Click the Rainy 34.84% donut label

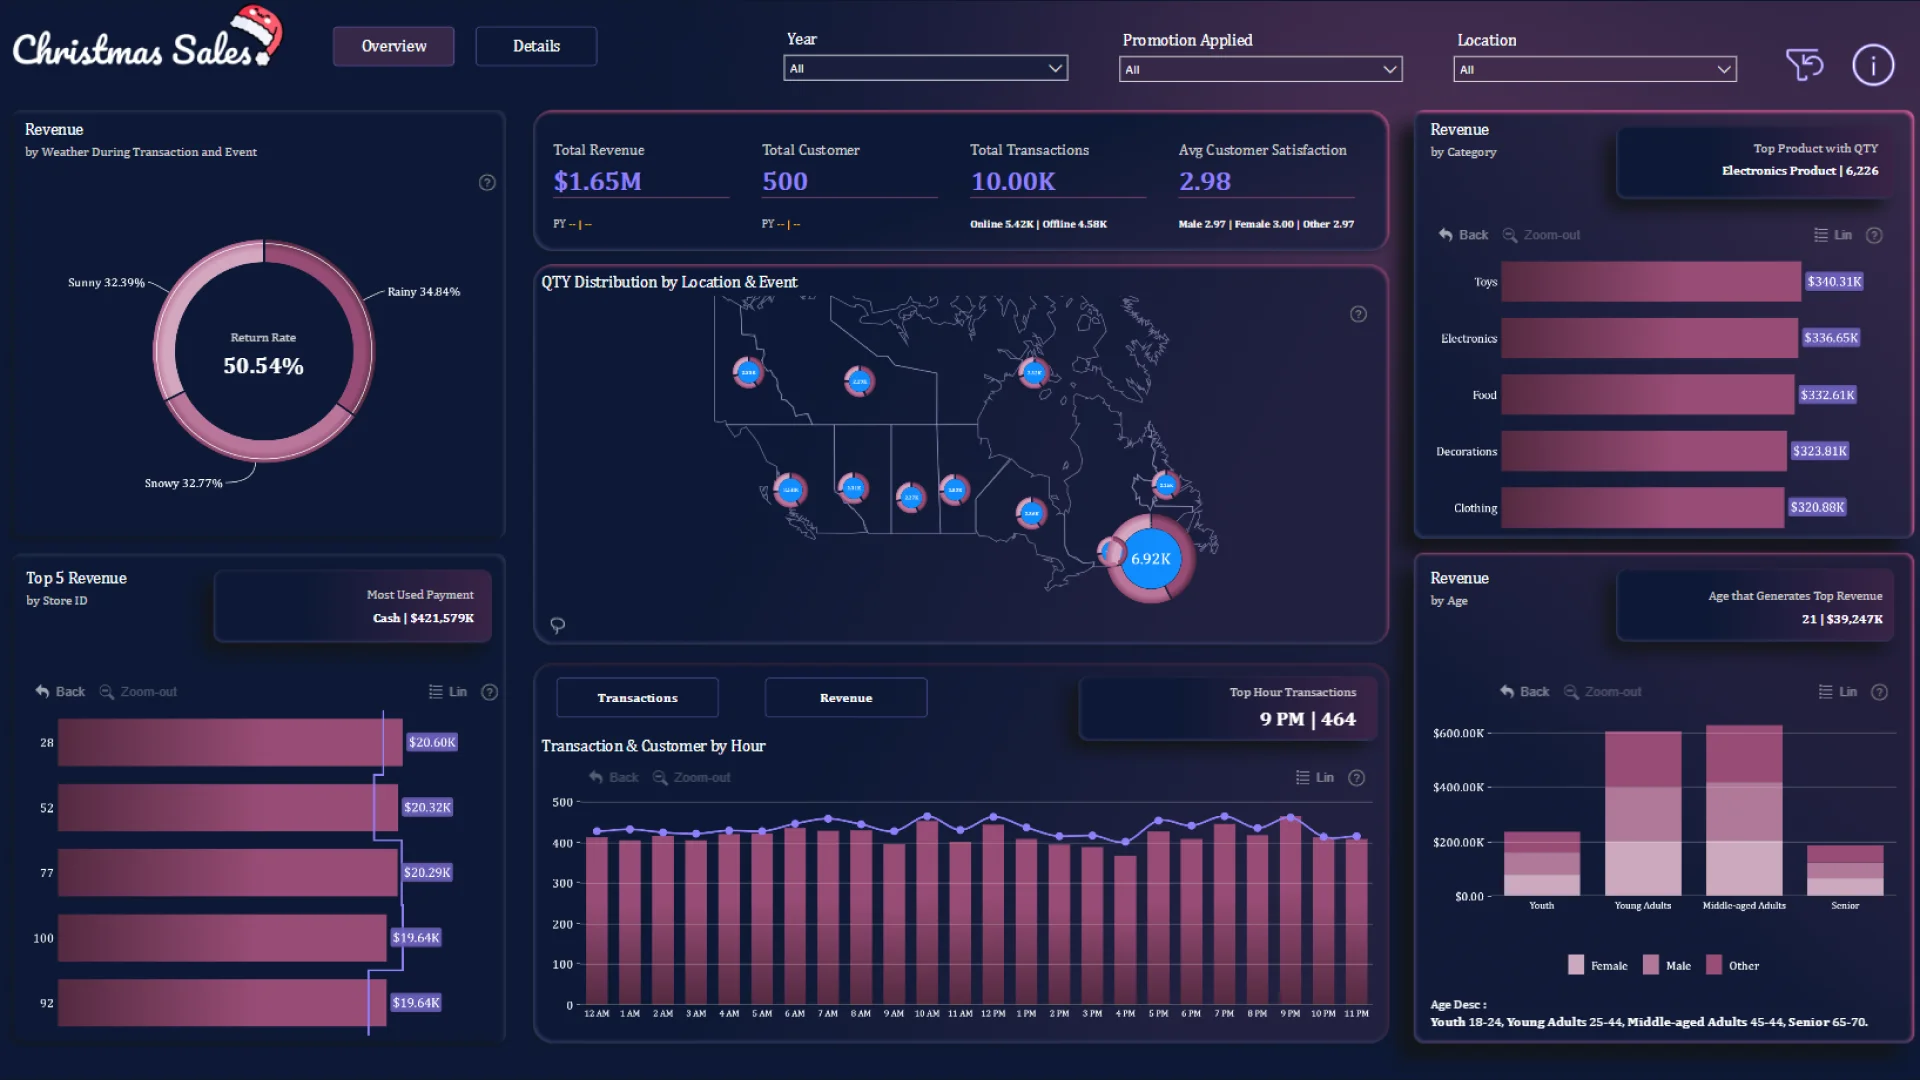[x=424, y=292]
